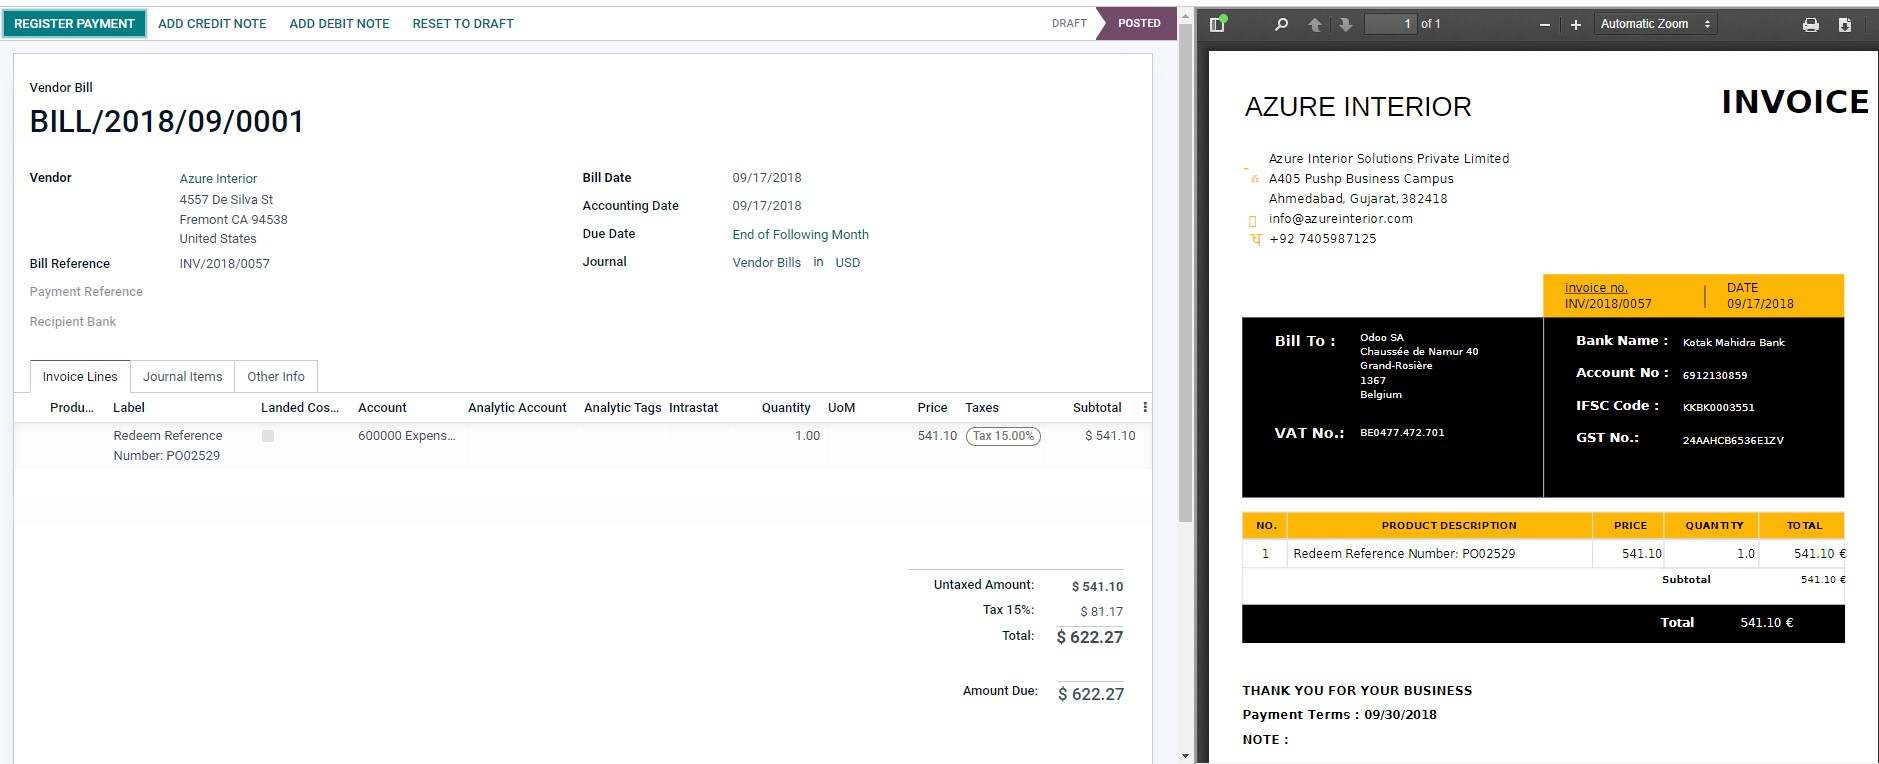Click Add Debit Note
The width and height of the screenshot is (1879, 764).
tap(339, 23)
